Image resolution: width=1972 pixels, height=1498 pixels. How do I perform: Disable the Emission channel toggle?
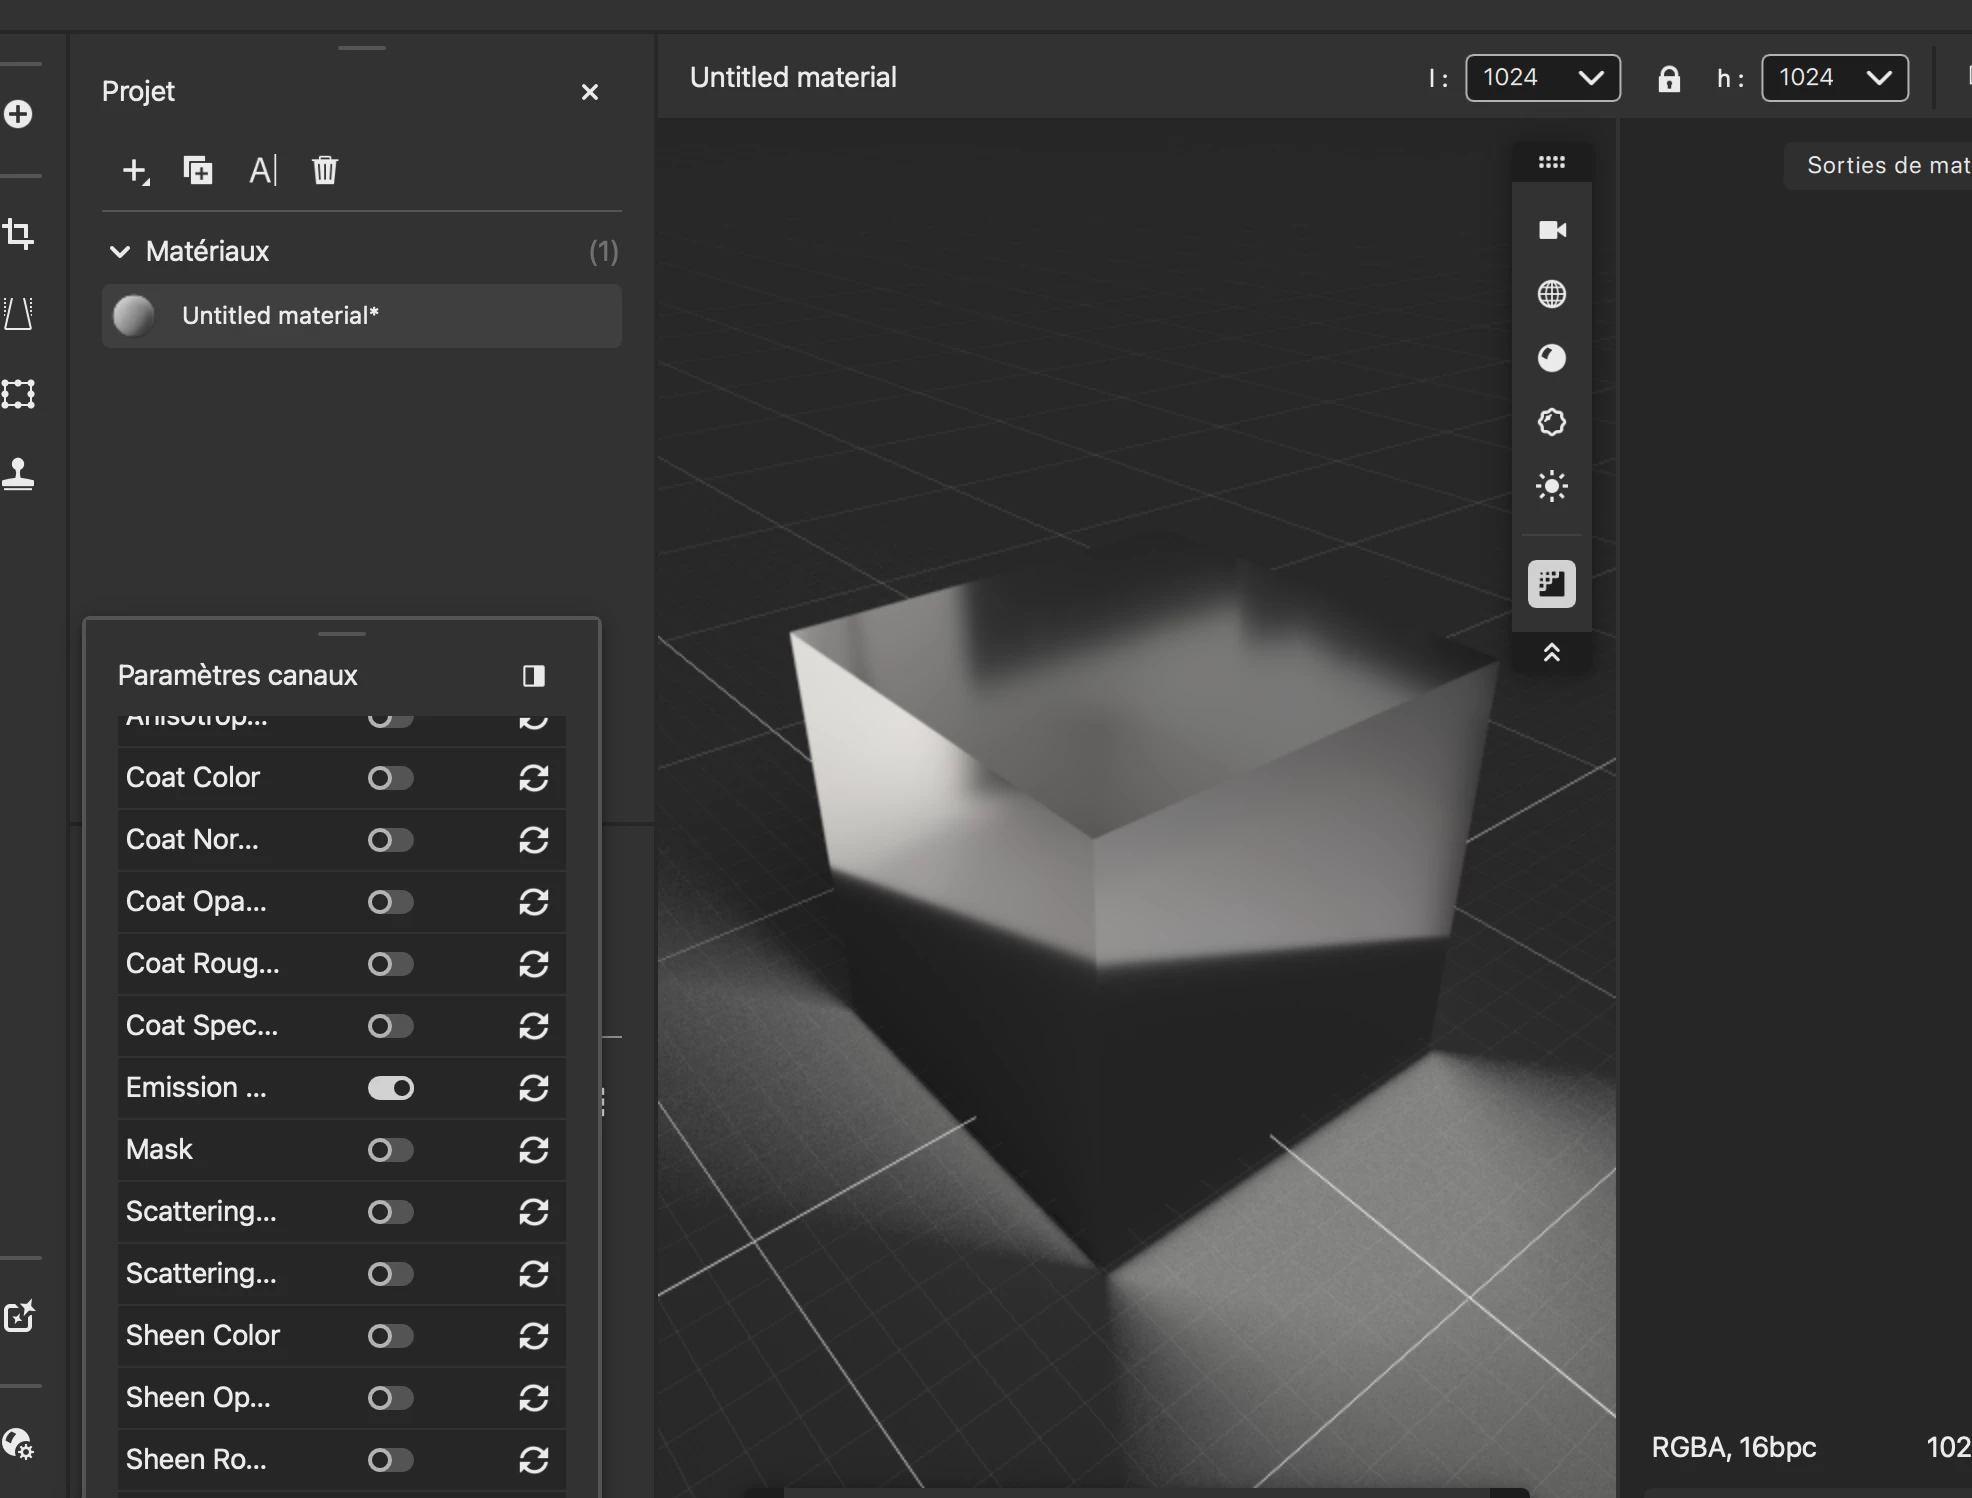click(390, 1088)
